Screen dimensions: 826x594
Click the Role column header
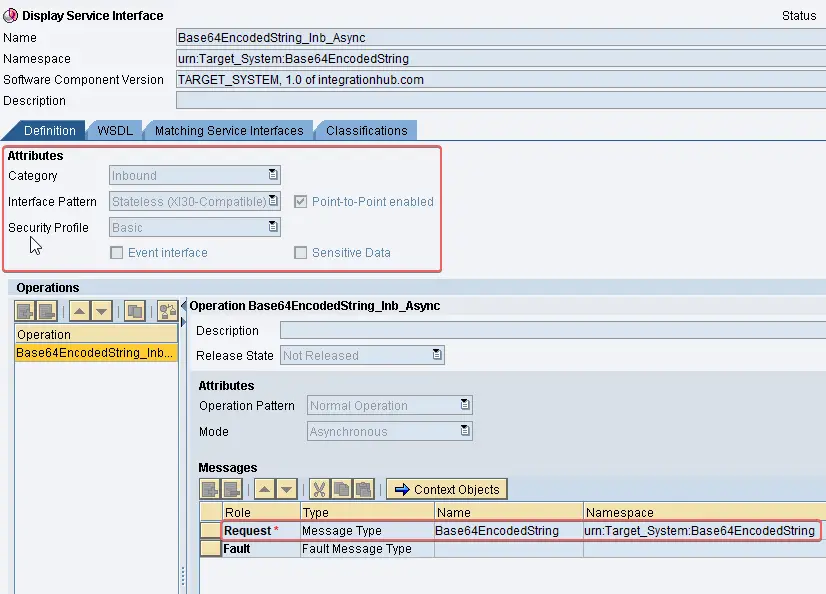tap(261, 512)
